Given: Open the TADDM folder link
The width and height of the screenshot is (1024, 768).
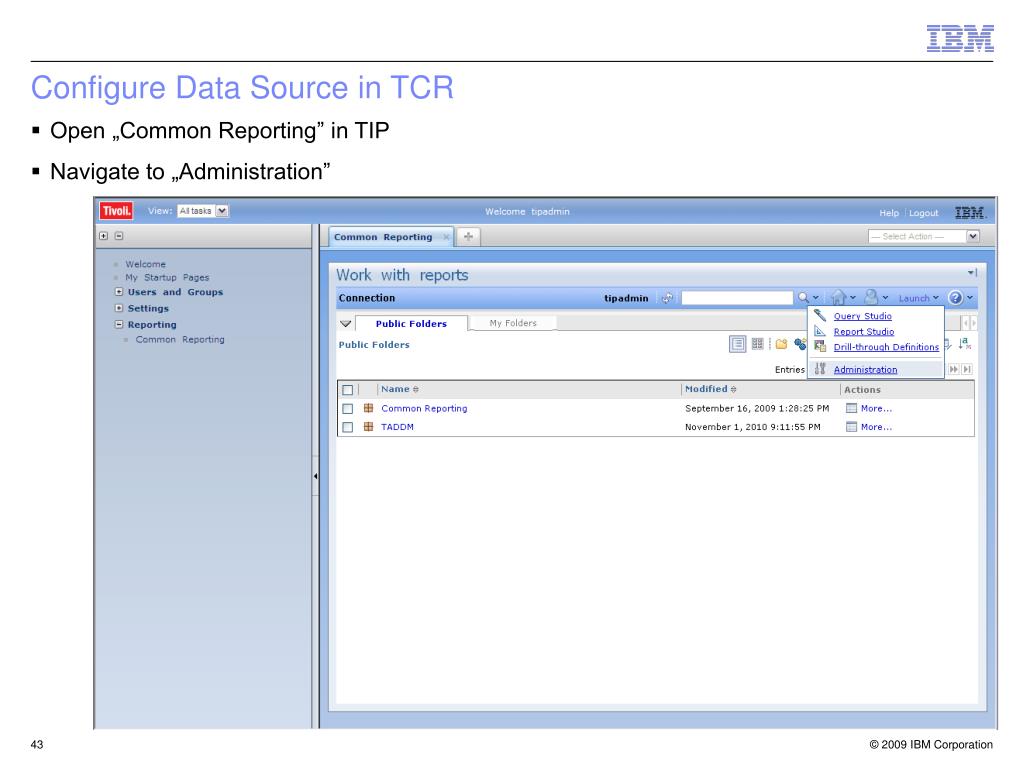Looking at the screenshot, I should [x=397, y=426].
